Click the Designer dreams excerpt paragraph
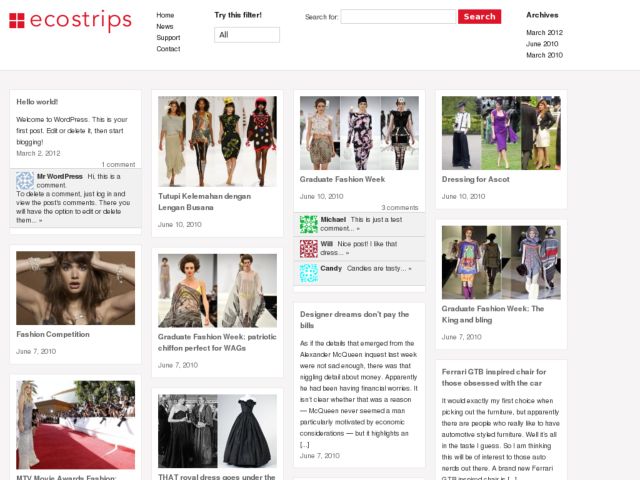 click(x=359, y=394)
